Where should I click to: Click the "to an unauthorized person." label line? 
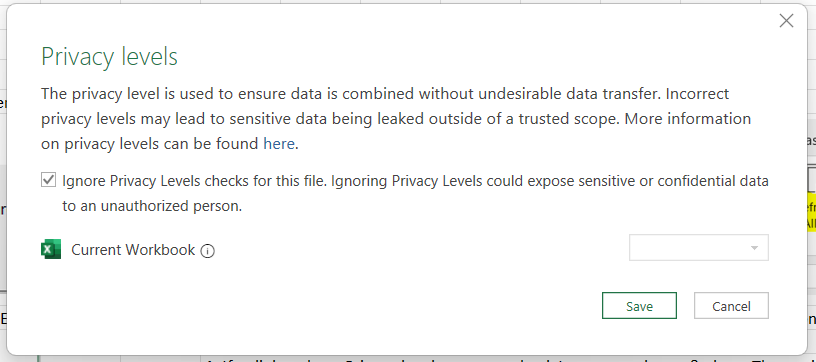click(x=152, y=206)
